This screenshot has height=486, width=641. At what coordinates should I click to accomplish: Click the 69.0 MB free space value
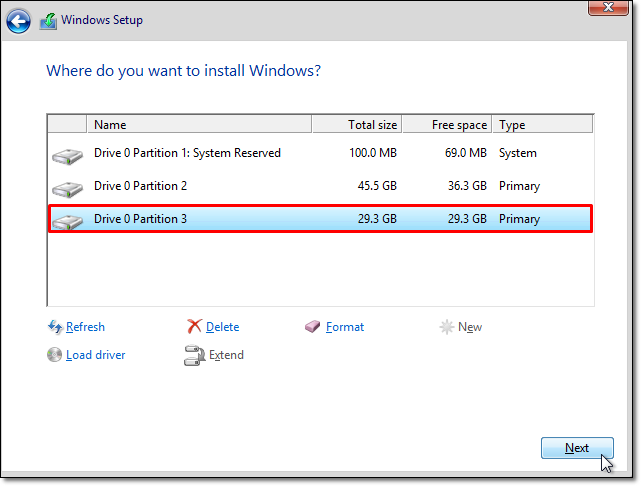coord(466,153)
